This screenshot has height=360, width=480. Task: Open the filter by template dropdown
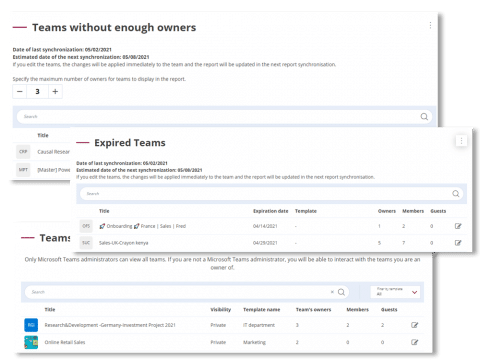(395, 292)
